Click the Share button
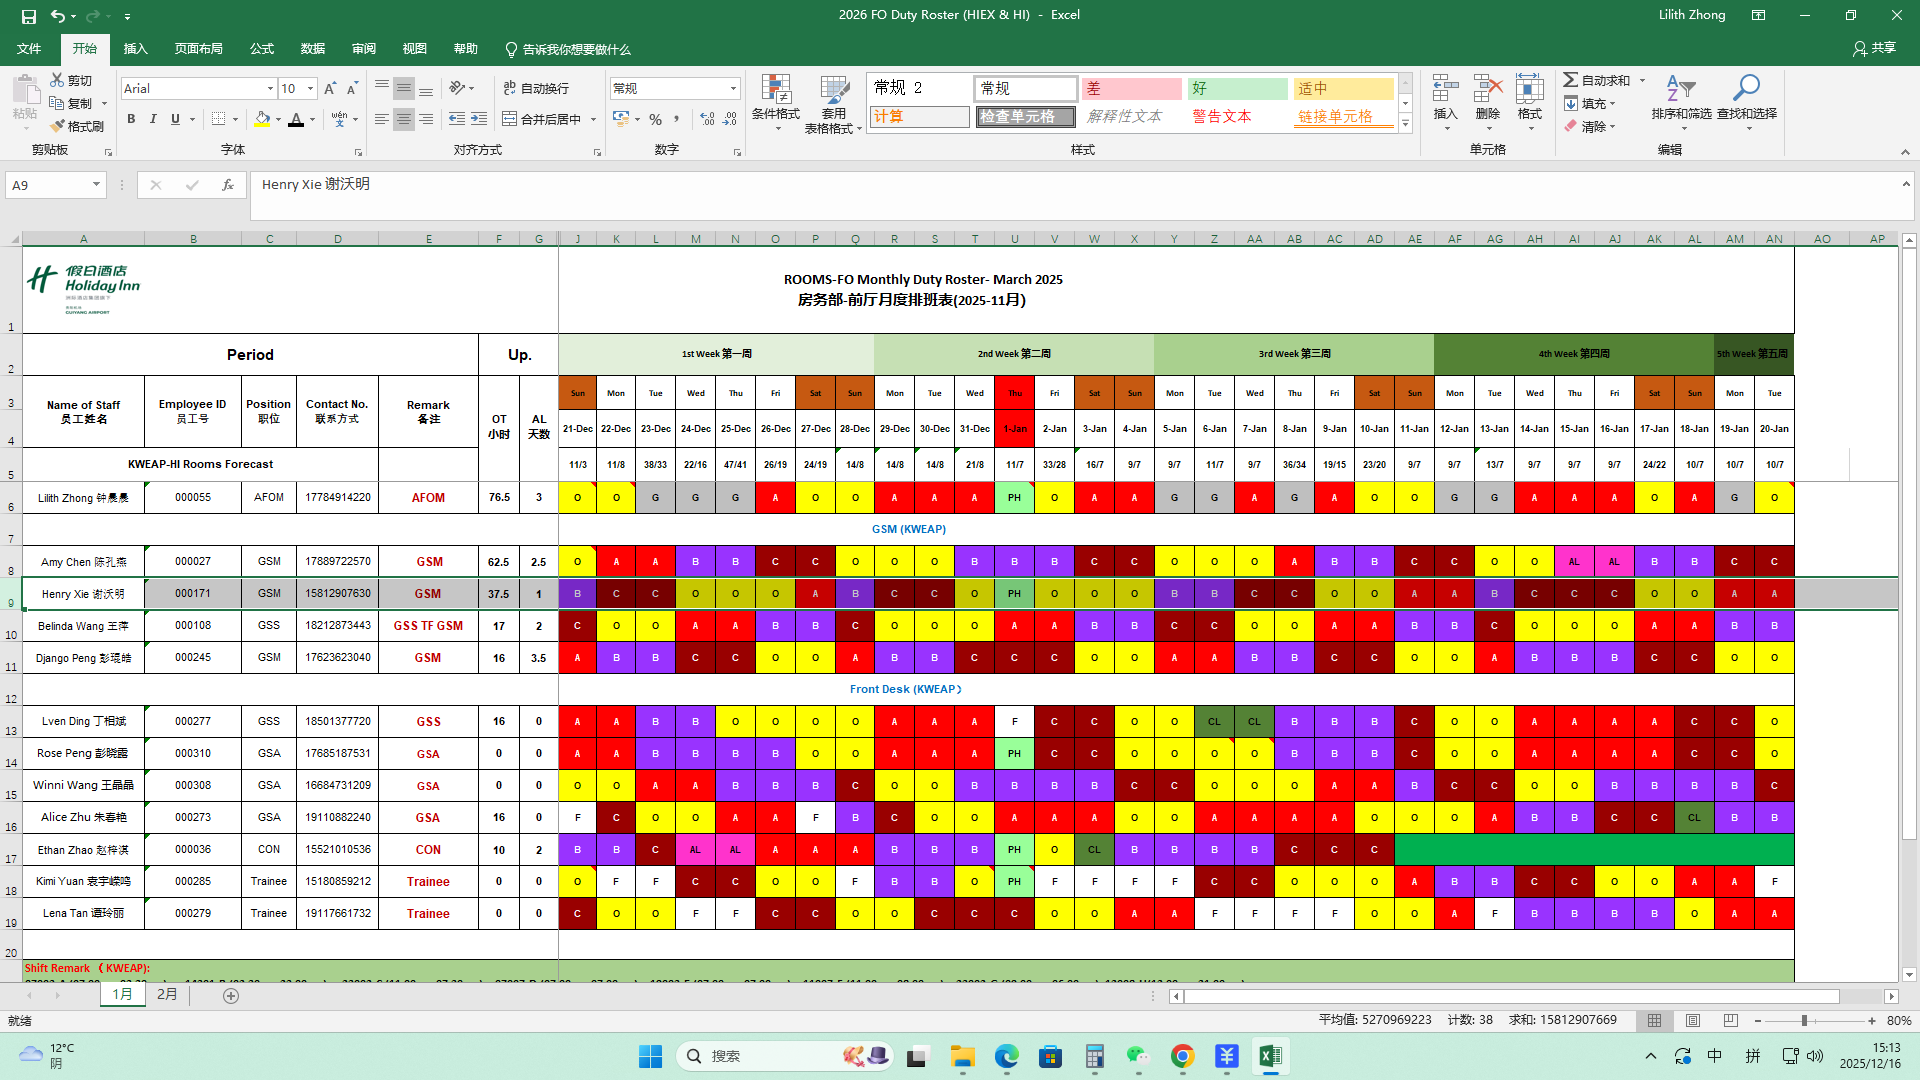The width and height of the screenshot is (1920, 1080). 1874,48
